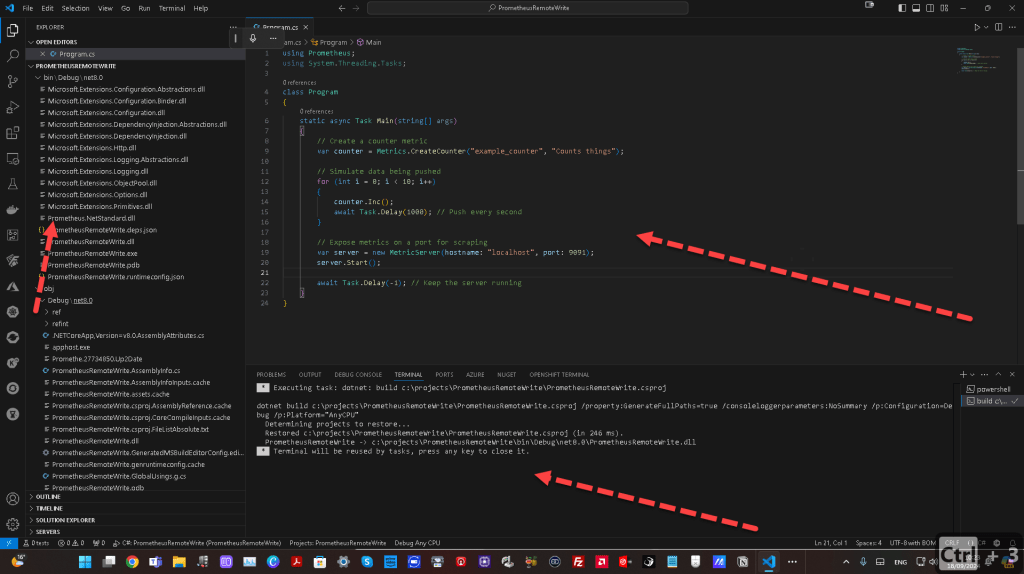Open Visual Studio Code from Windows taskbar
Viewport: 1024px width, 574px height.
(769, 562)
